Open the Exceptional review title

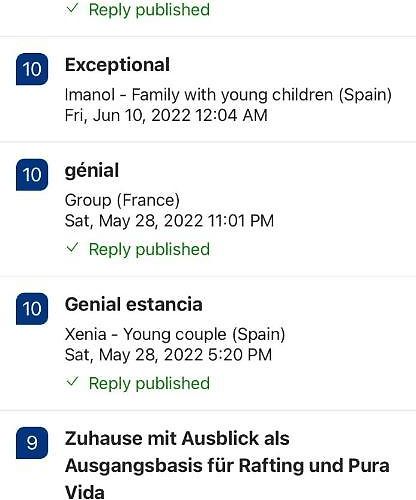click(x=117, y=65)
